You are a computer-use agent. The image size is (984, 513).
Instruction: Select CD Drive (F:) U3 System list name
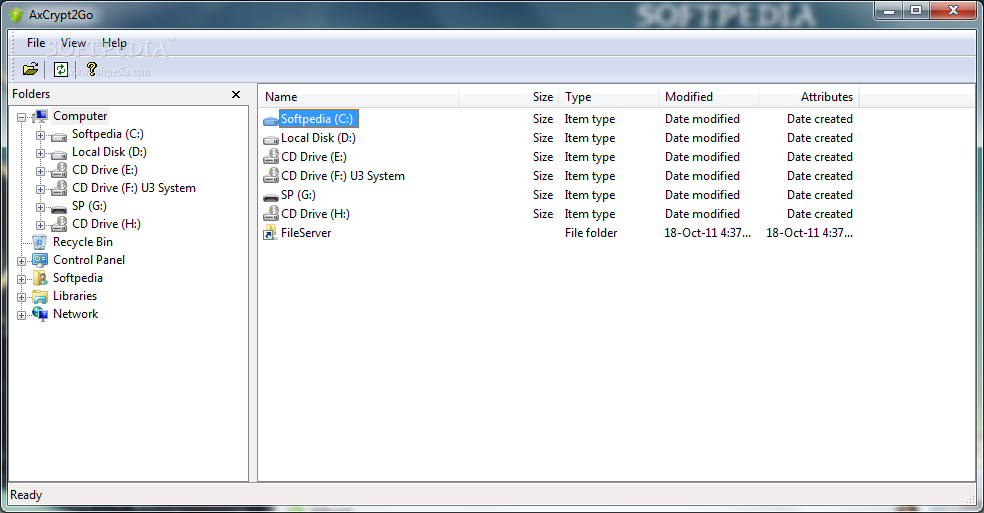click(x=343, y=176)
